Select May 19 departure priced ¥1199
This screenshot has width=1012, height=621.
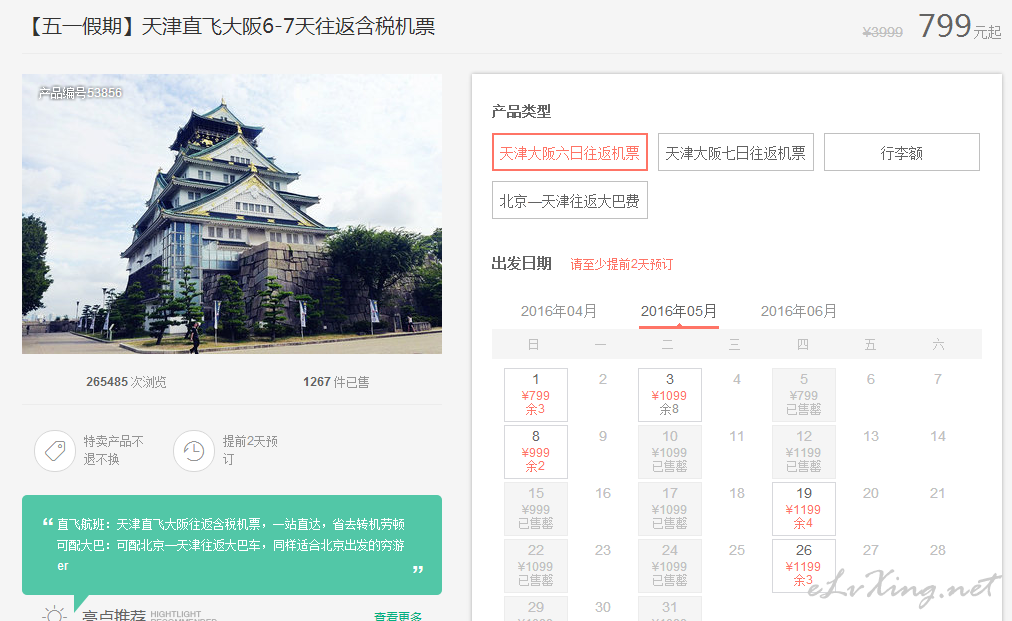point(804,509)
